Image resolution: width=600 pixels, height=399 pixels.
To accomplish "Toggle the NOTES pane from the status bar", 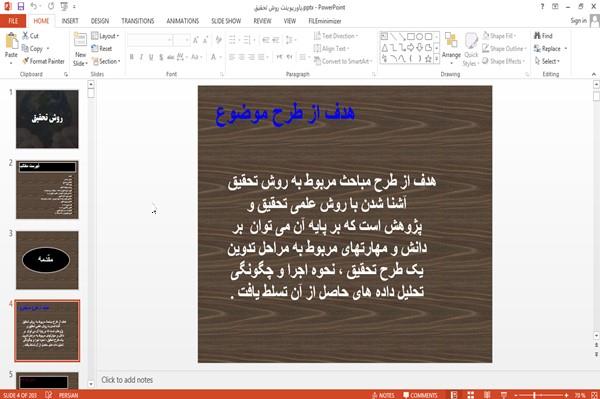I will coord(383,395).
